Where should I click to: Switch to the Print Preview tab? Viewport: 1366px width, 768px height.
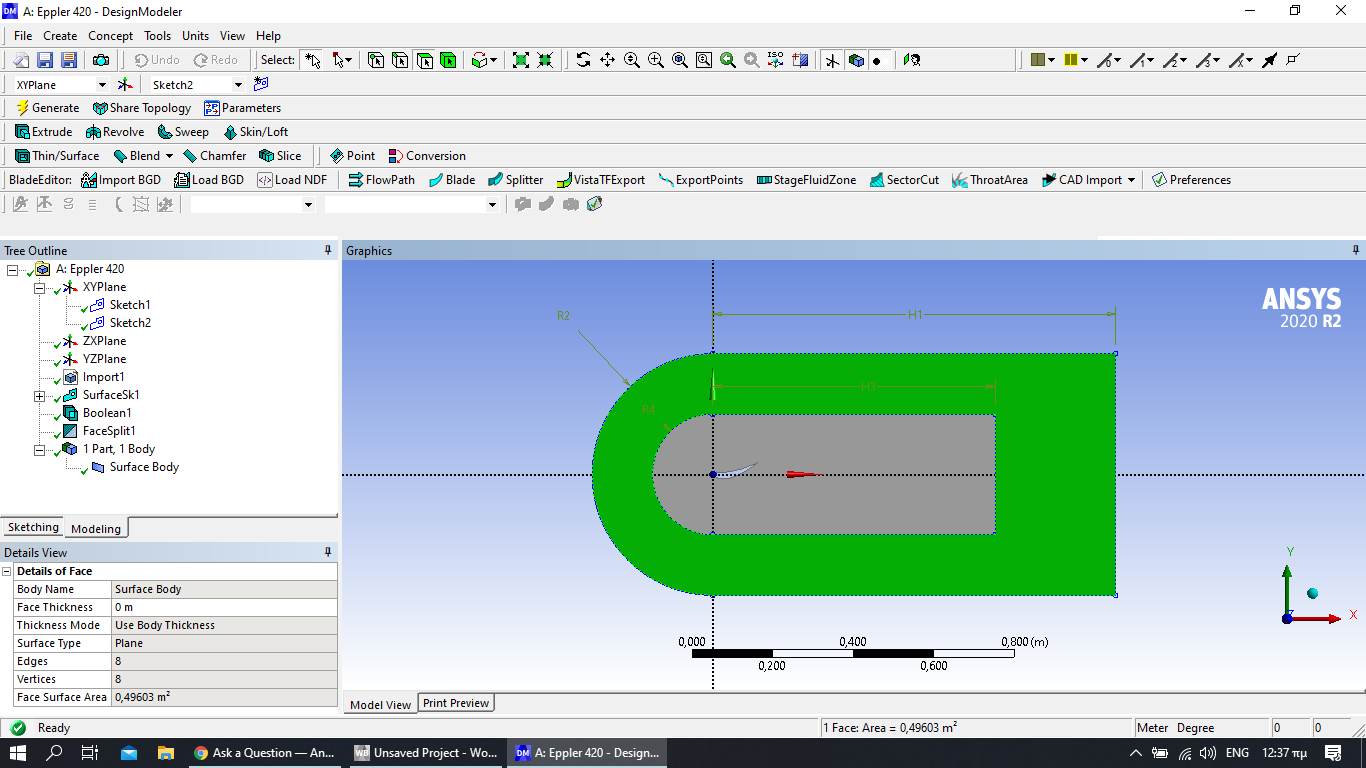pyautogui.click(x=456, y=703)
